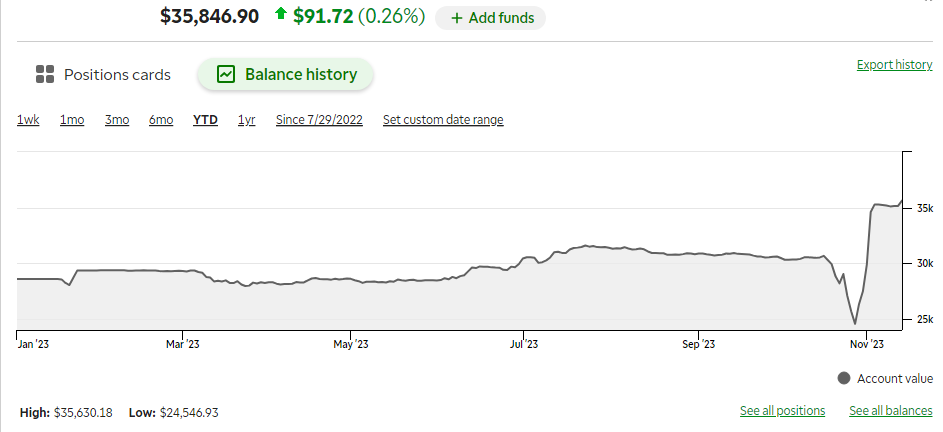Show history since 7/29/2022
The width and height of the screenshot is (943, 432).
point(319,120)
